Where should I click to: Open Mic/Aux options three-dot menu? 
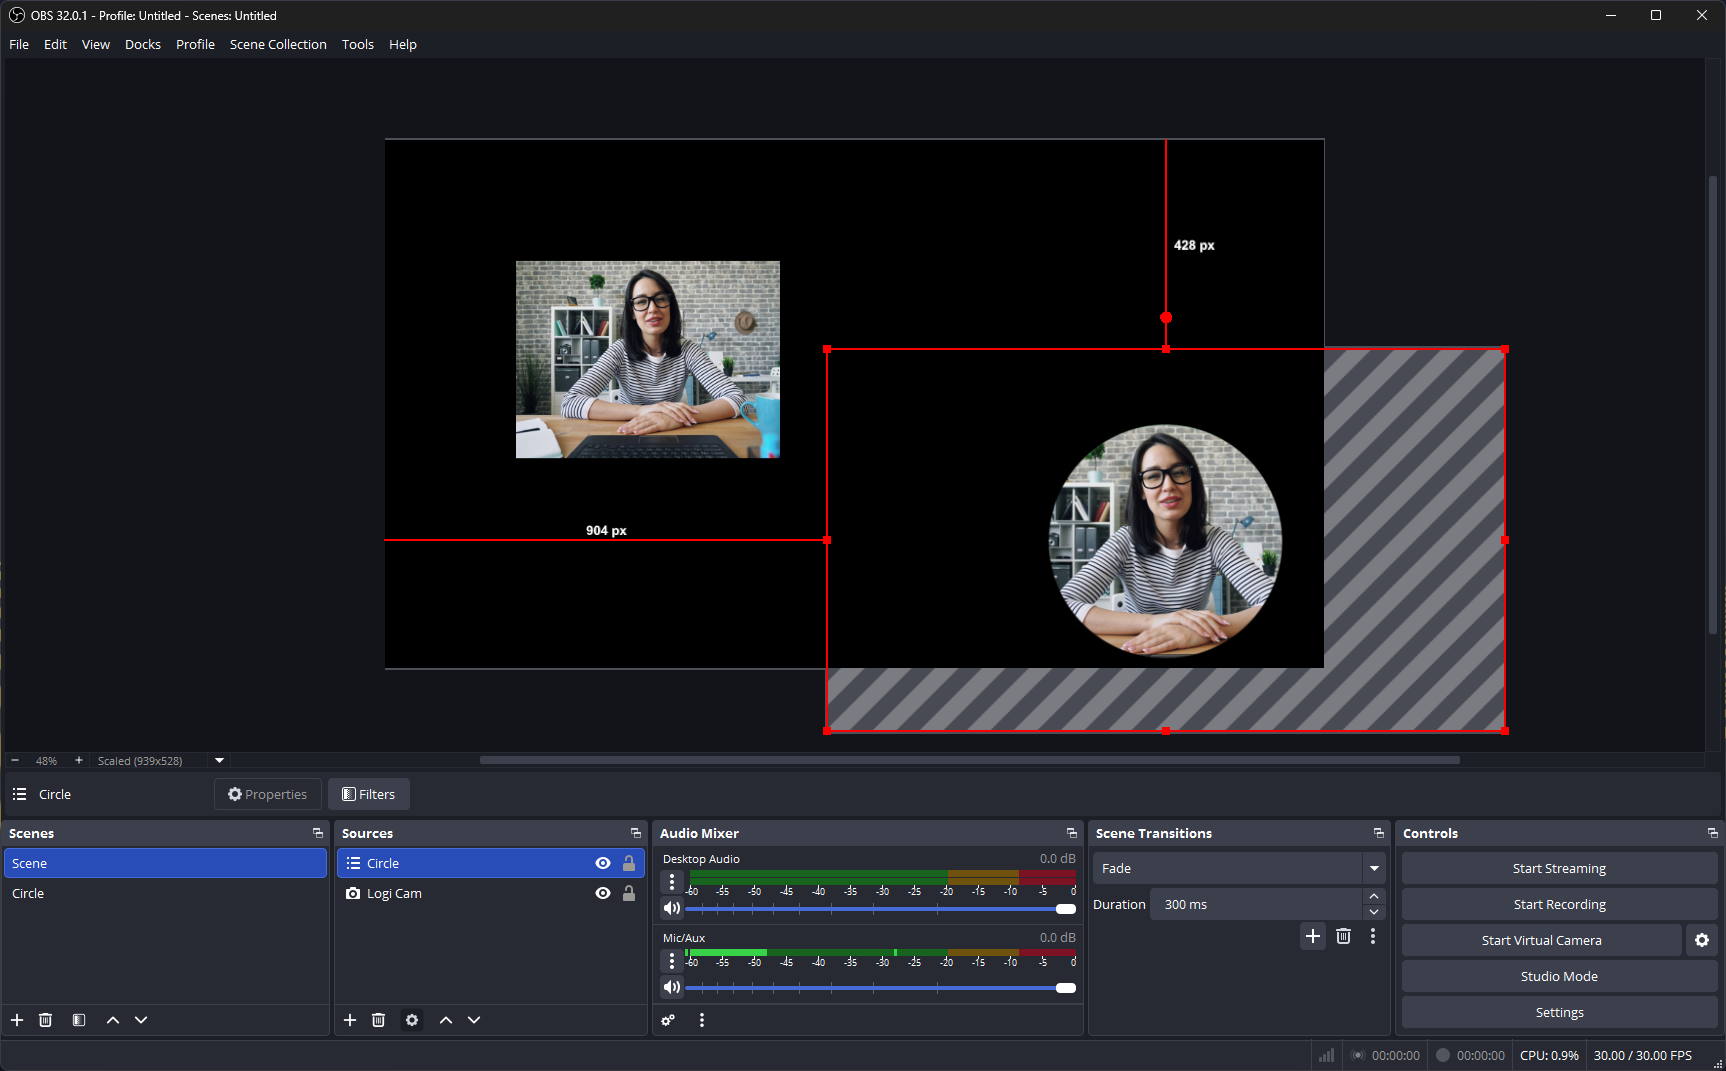pyautogui.click(x=672, y=960)
